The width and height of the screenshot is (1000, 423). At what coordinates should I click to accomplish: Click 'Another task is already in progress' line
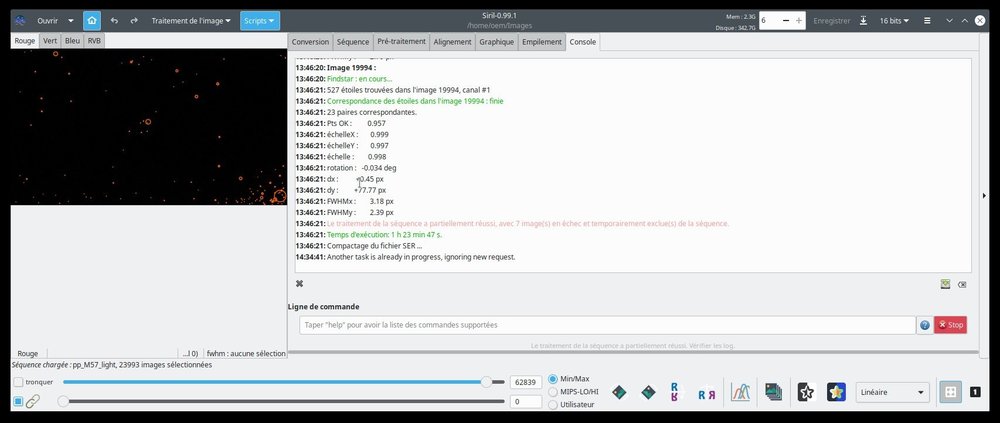(x=421, y=257)
